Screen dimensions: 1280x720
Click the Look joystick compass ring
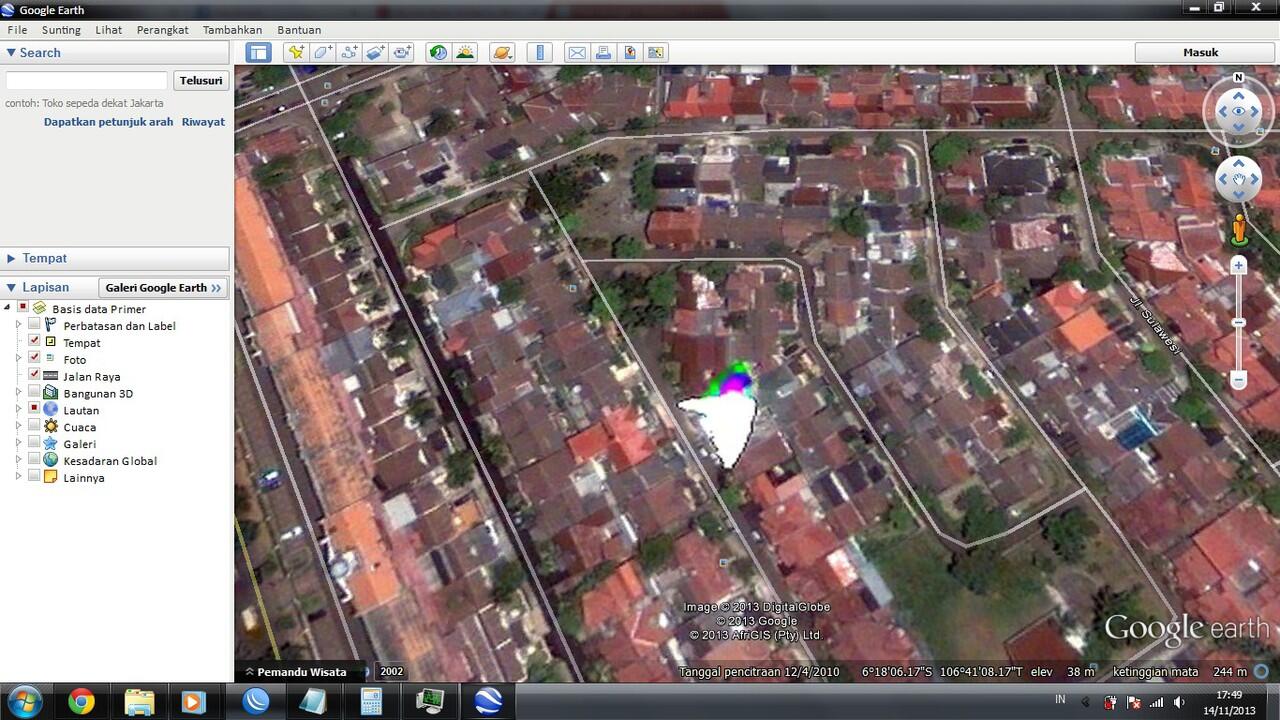[x=1239, y=111]
